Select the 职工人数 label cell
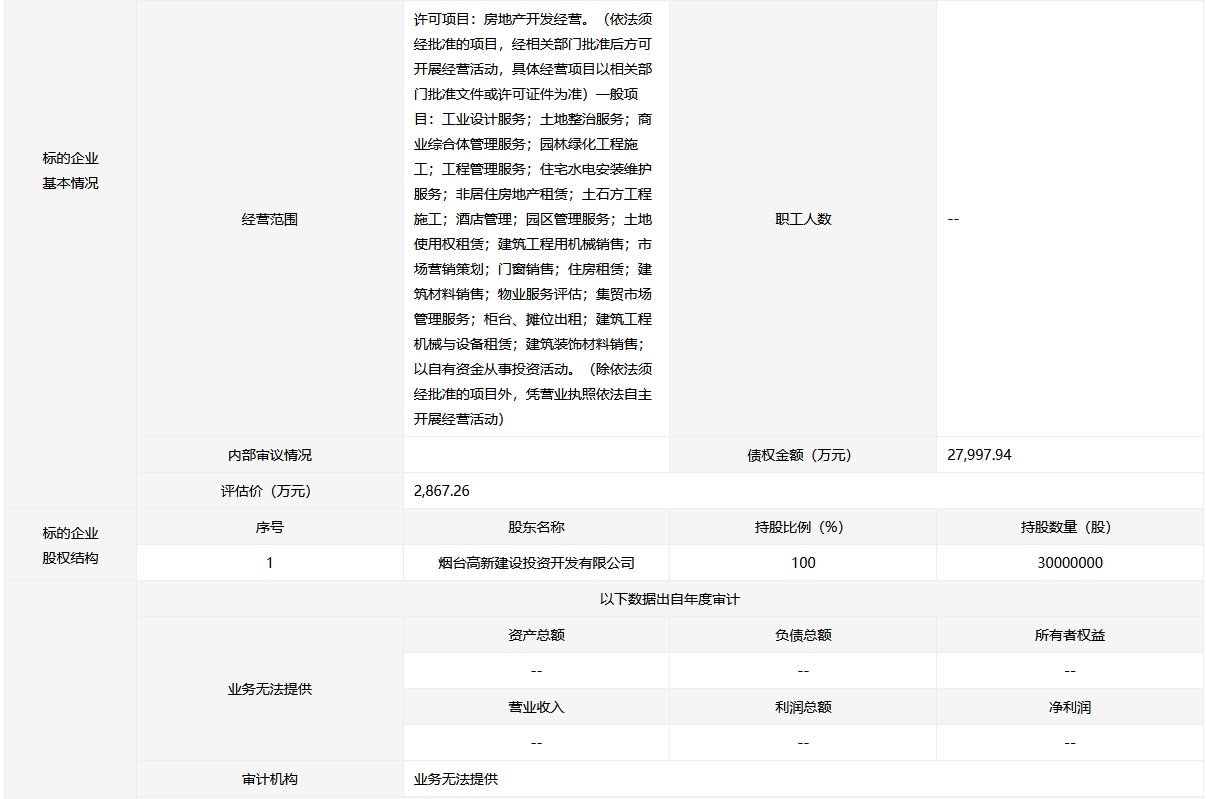The width and height of the screenshot is (1206, 799). (x=803, y=219)
